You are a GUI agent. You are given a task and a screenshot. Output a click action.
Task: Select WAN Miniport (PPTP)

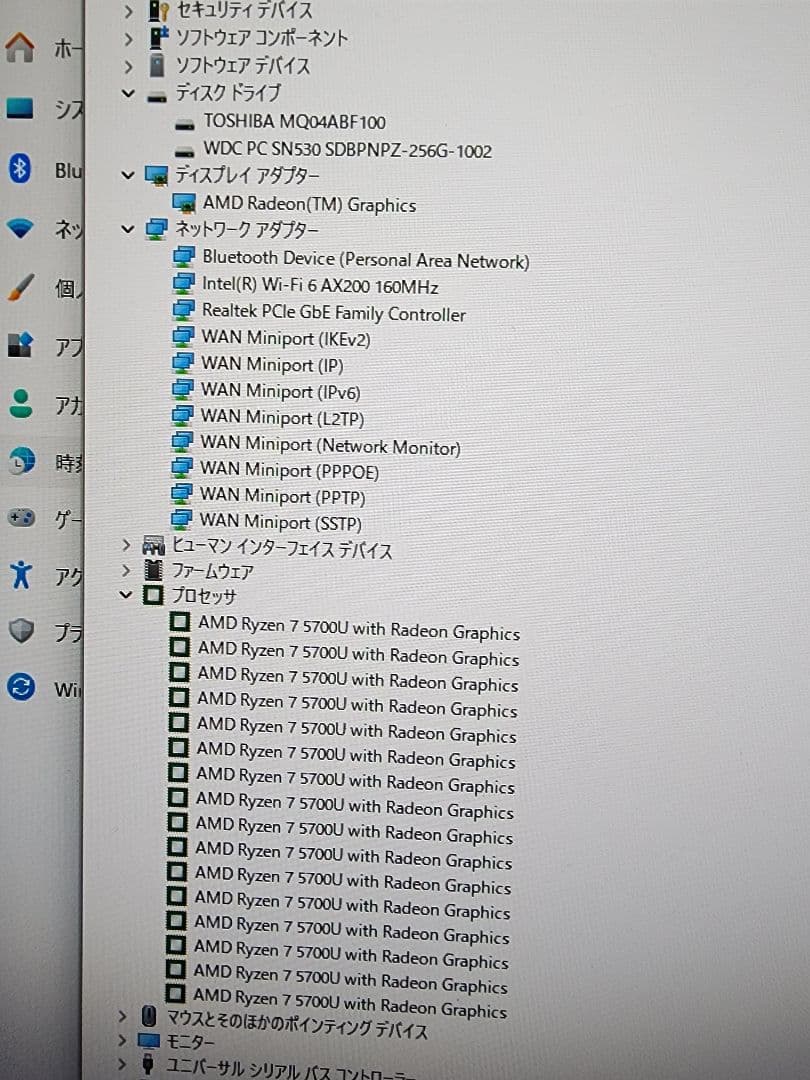(x=282, y=496)
